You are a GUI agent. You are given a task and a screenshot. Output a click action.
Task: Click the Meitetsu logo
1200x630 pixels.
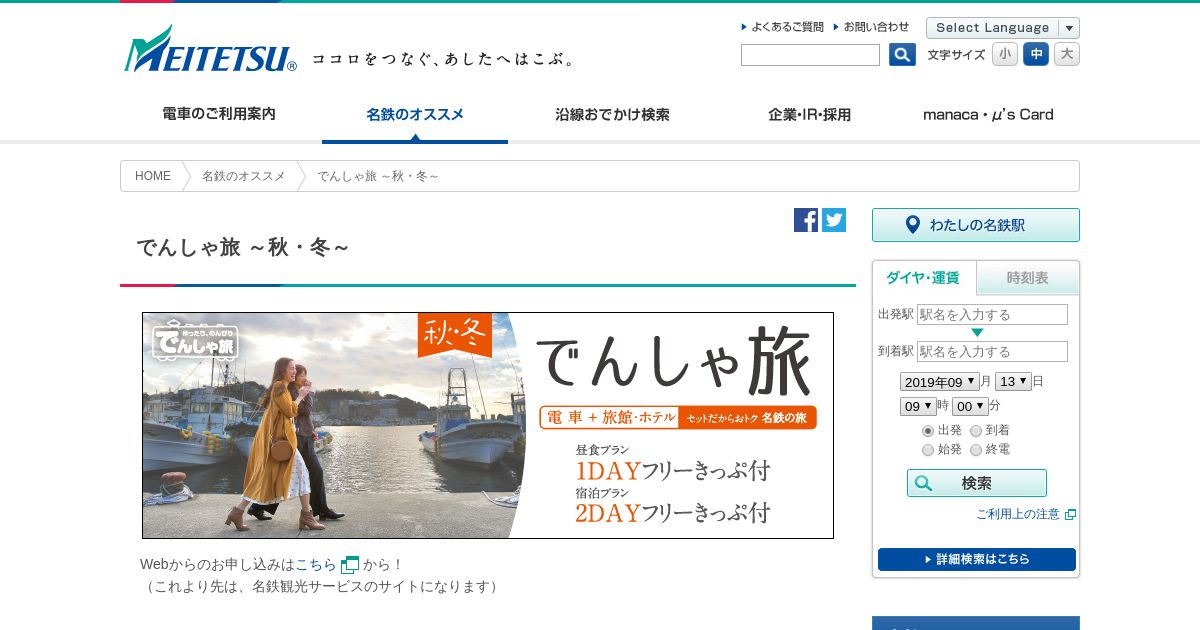pyautogui.click(x=210, y=49)
